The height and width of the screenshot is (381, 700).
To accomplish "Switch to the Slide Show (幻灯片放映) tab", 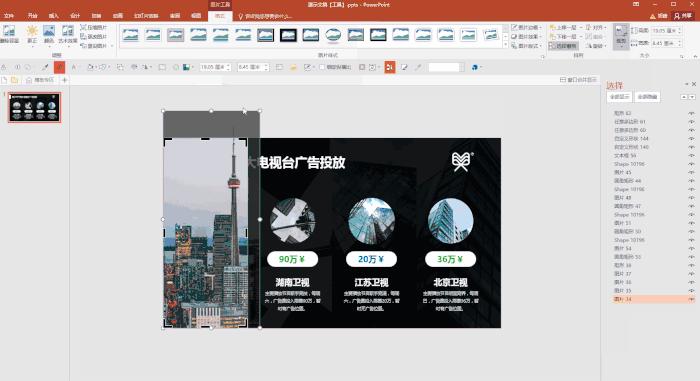I will (x=146, y=16).
